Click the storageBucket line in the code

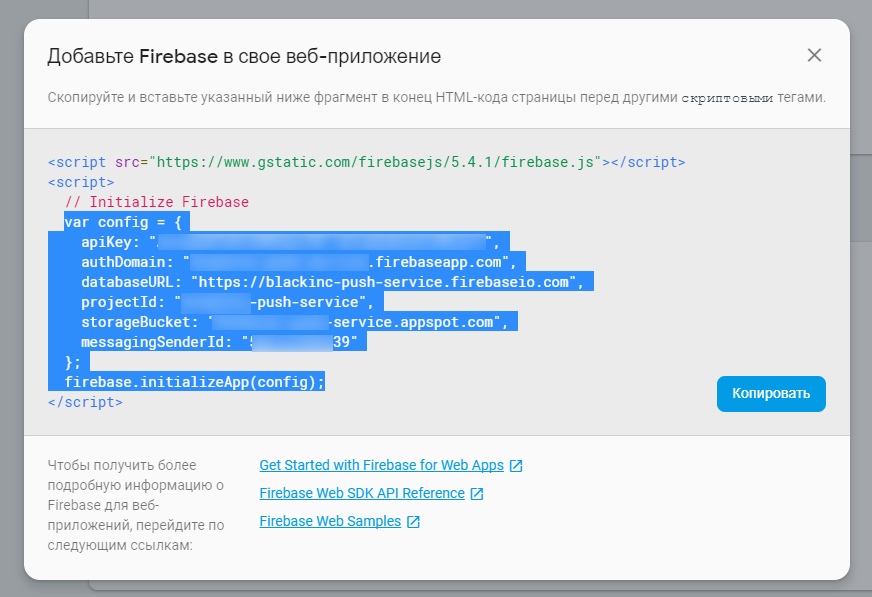(x=295, y=322)
